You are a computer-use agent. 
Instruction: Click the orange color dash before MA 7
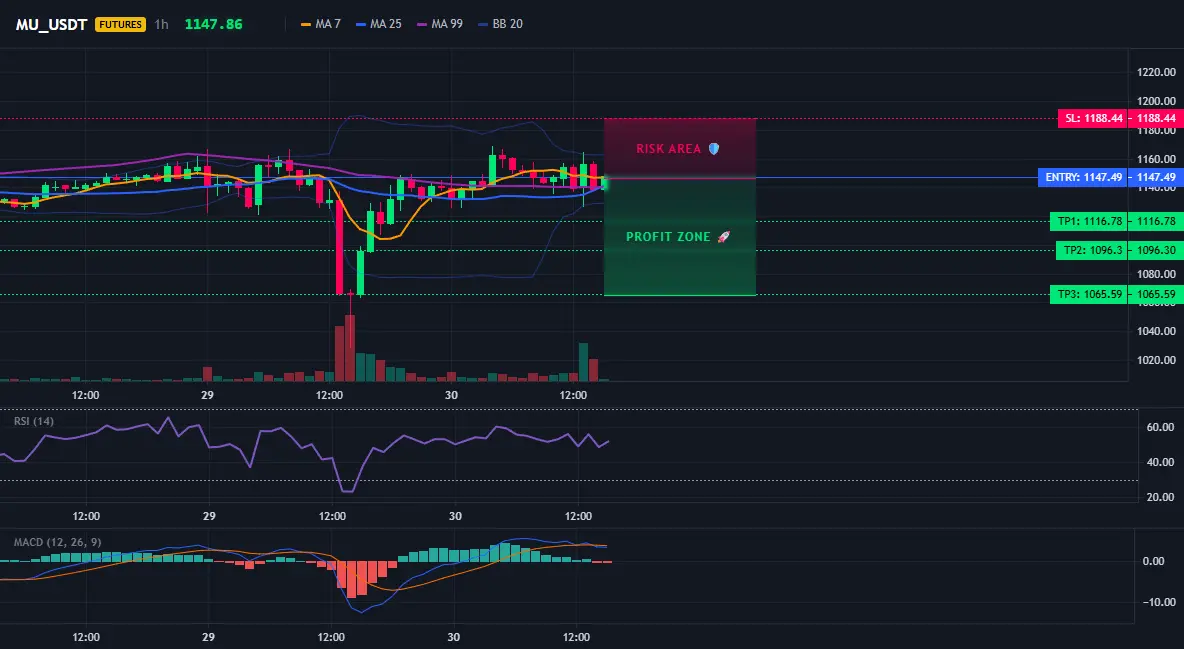pos(306,24)
